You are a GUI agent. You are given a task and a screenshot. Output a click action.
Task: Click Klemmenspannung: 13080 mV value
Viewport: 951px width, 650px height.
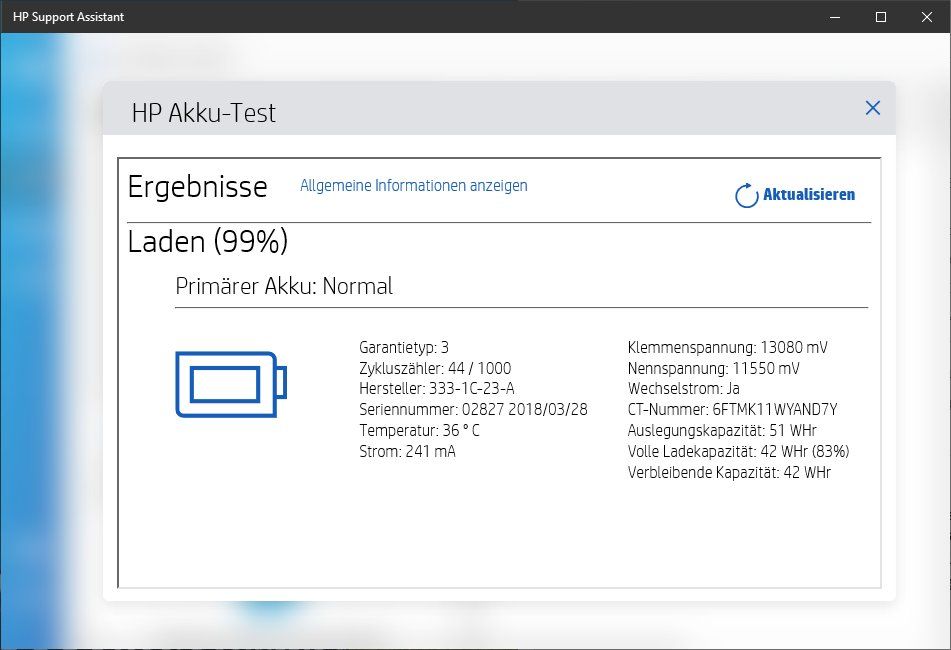[x=728, y=347]
